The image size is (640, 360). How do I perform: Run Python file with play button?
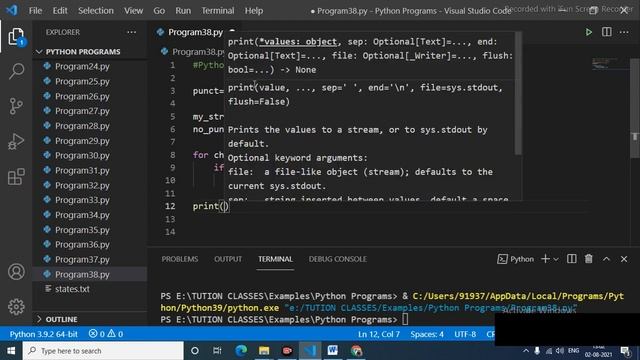point(589,32)
